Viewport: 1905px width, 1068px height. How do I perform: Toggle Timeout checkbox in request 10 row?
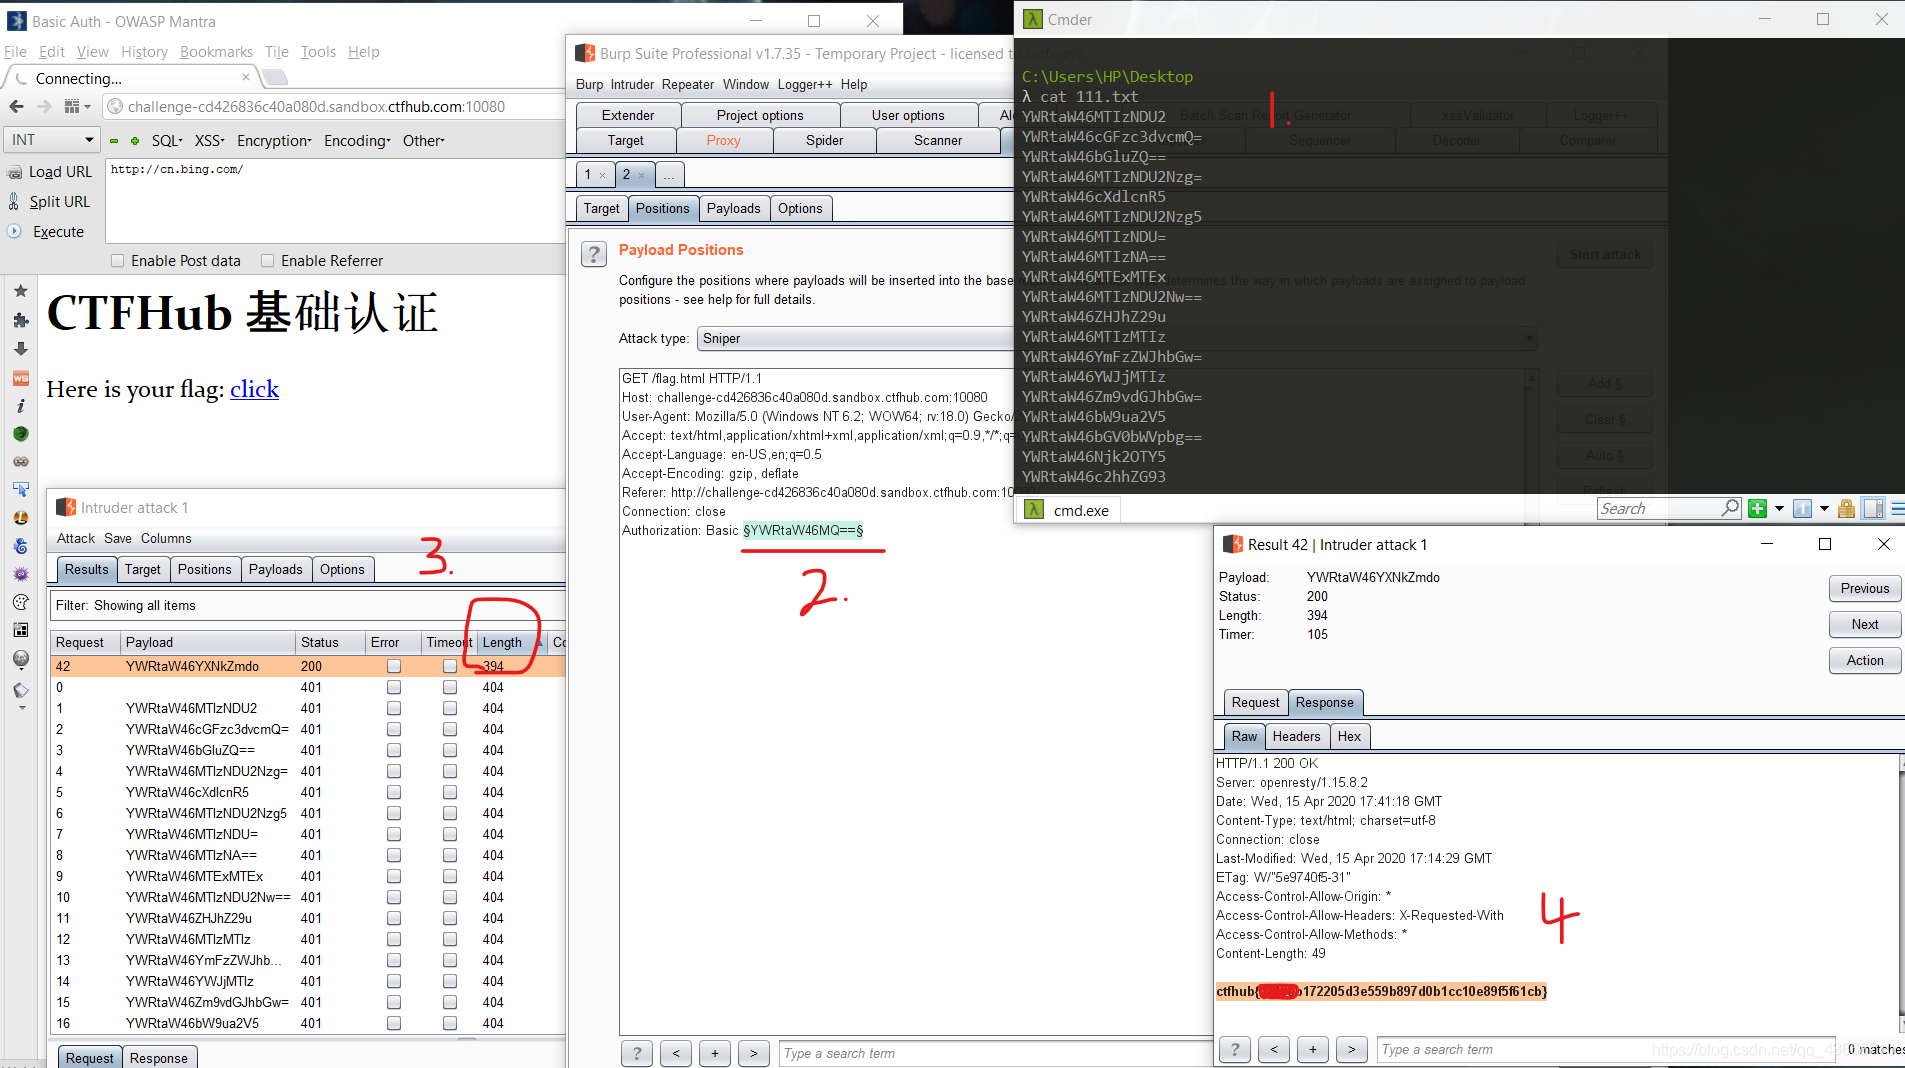(450, 897)
